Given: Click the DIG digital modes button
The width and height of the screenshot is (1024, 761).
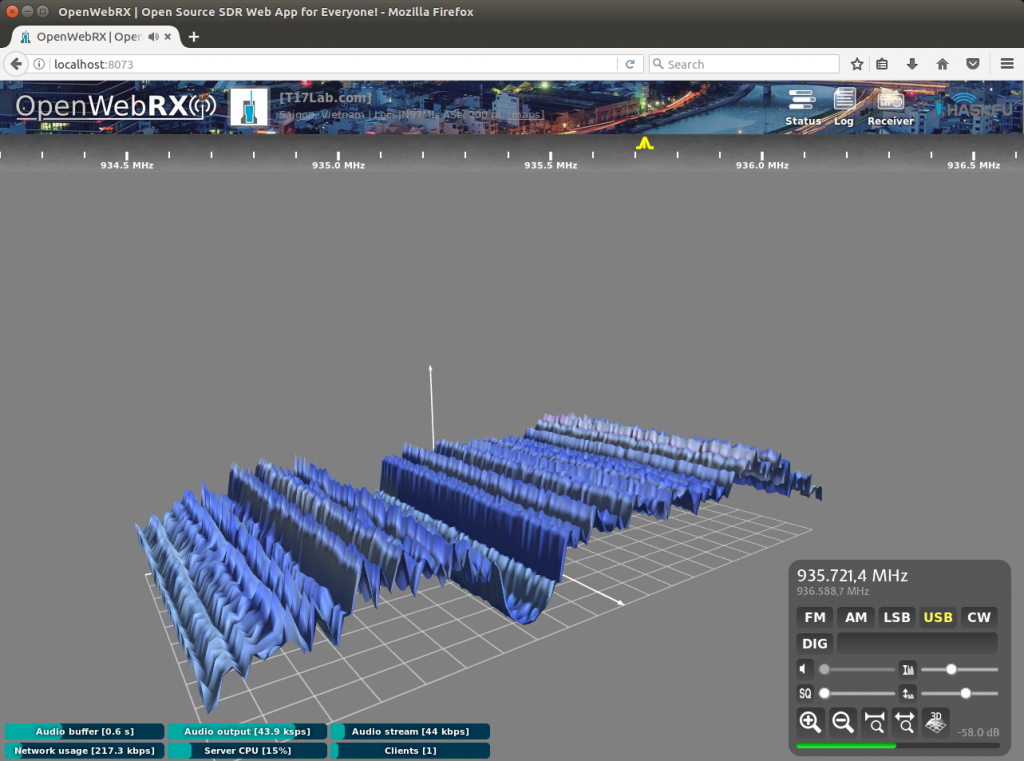Looking at the screenshot, I should pos(815,643).
